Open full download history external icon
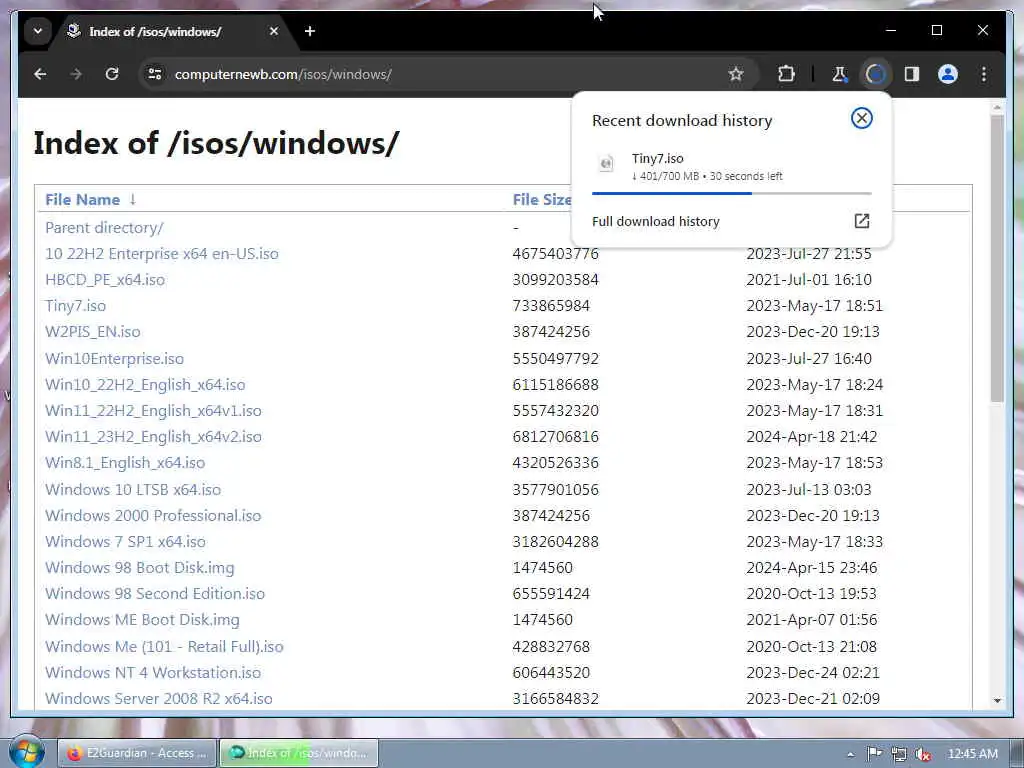Viewport: 1024px width, 768px height. [861, 221]
